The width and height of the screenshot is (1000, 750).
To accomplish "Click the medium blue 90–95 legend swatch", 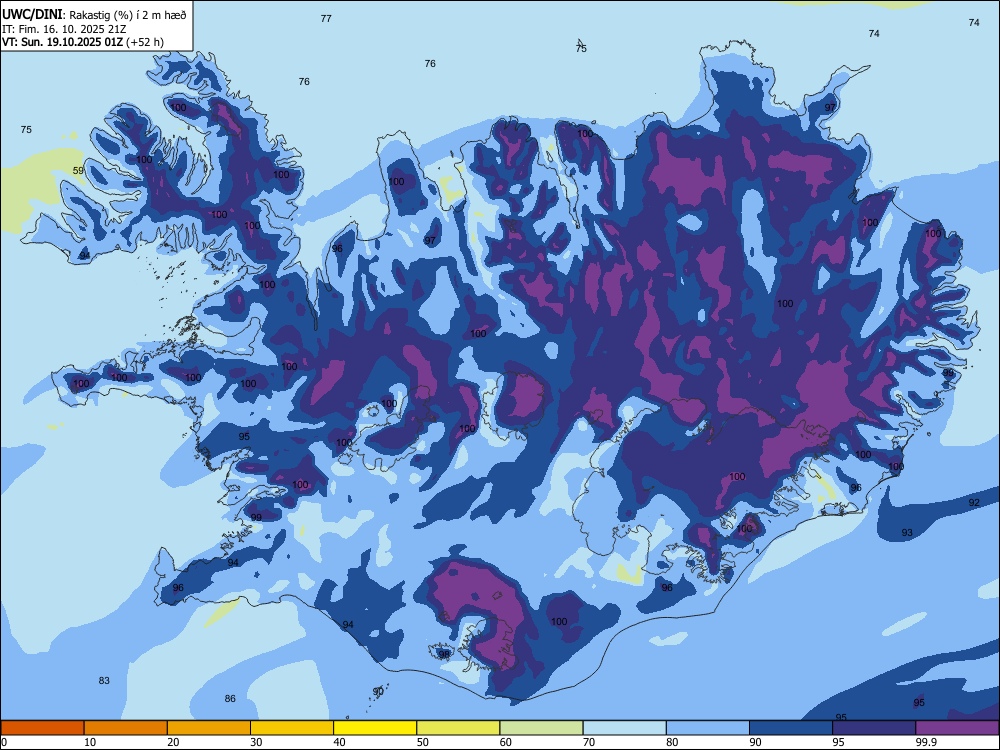I will pyautogui.click(x=791, y=728).
